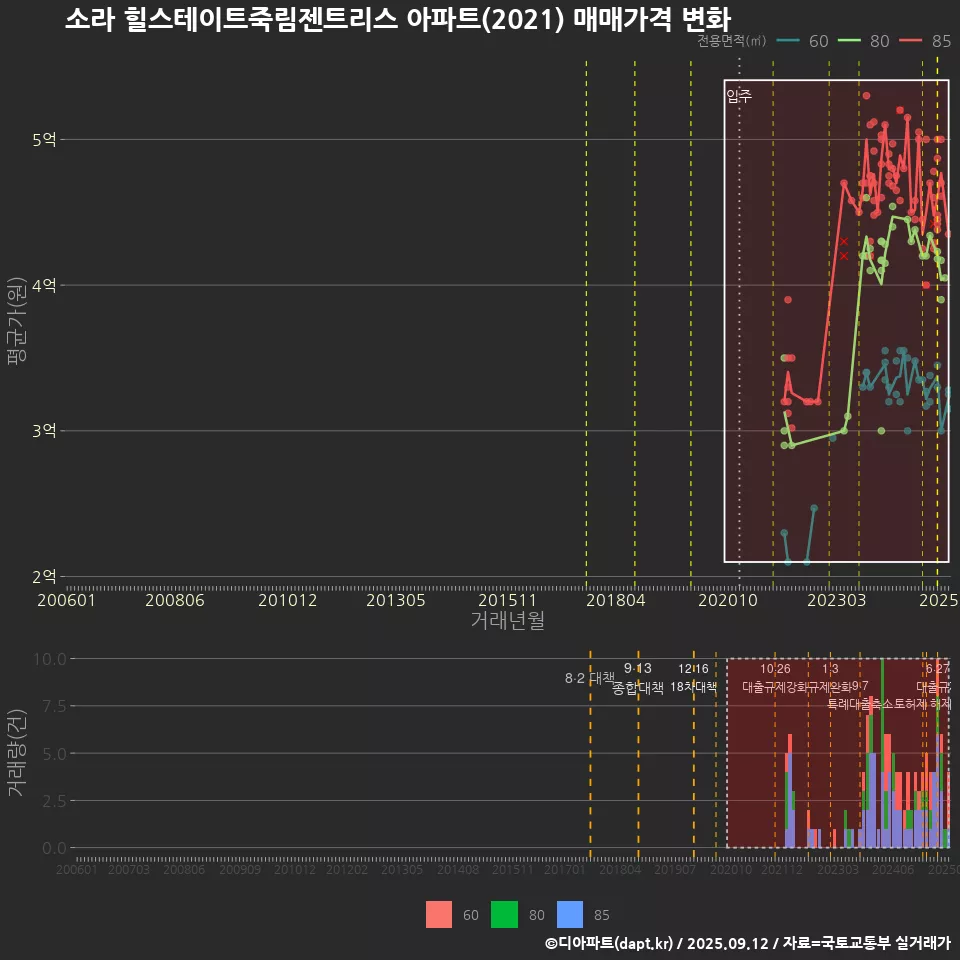Click the '6·27' policy date annotation
Viewport: 960px width, 960px height.
(x=937, y=669)
